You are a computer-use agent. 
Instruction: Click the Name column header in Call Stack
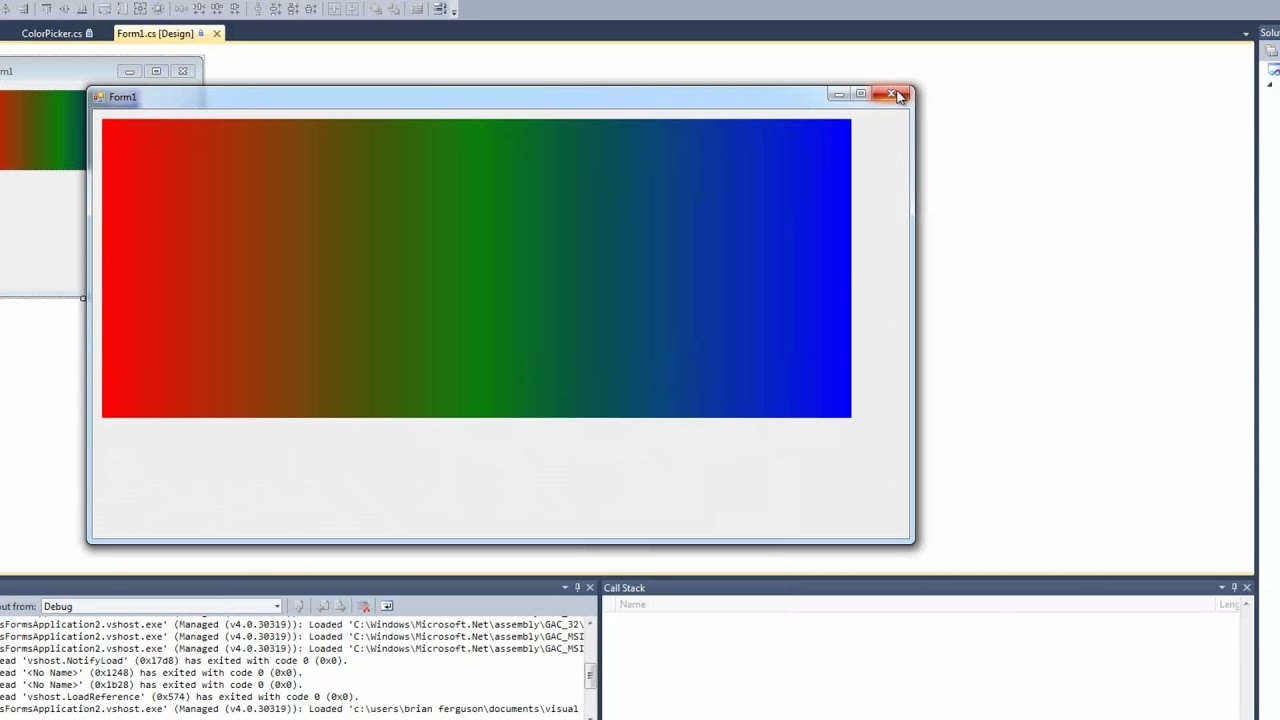632,604
